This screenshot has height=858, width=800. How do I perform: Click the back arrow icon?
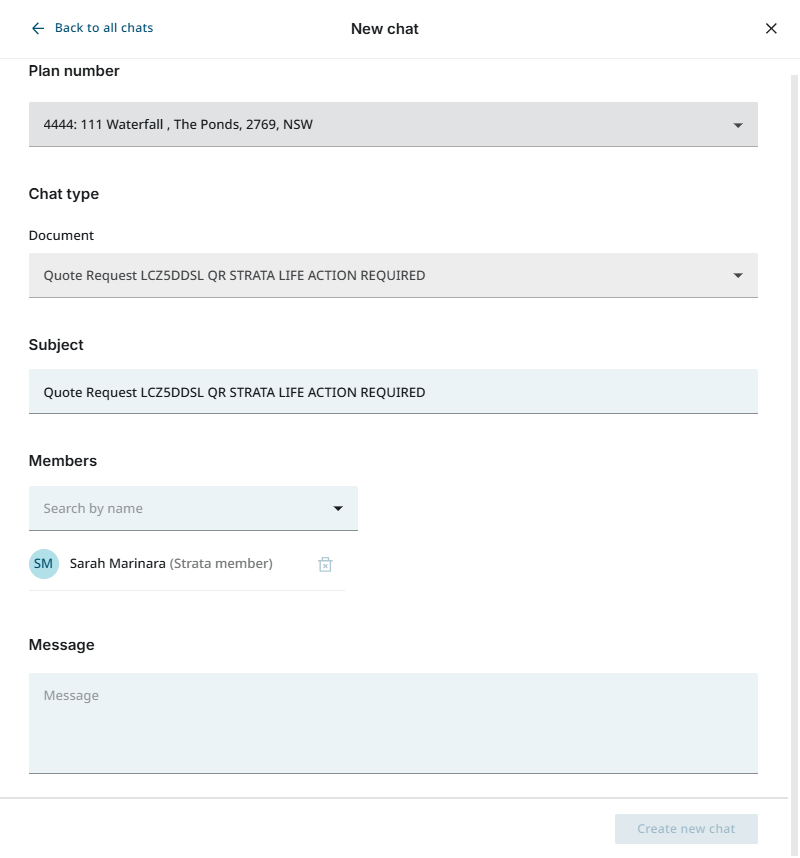38,28
